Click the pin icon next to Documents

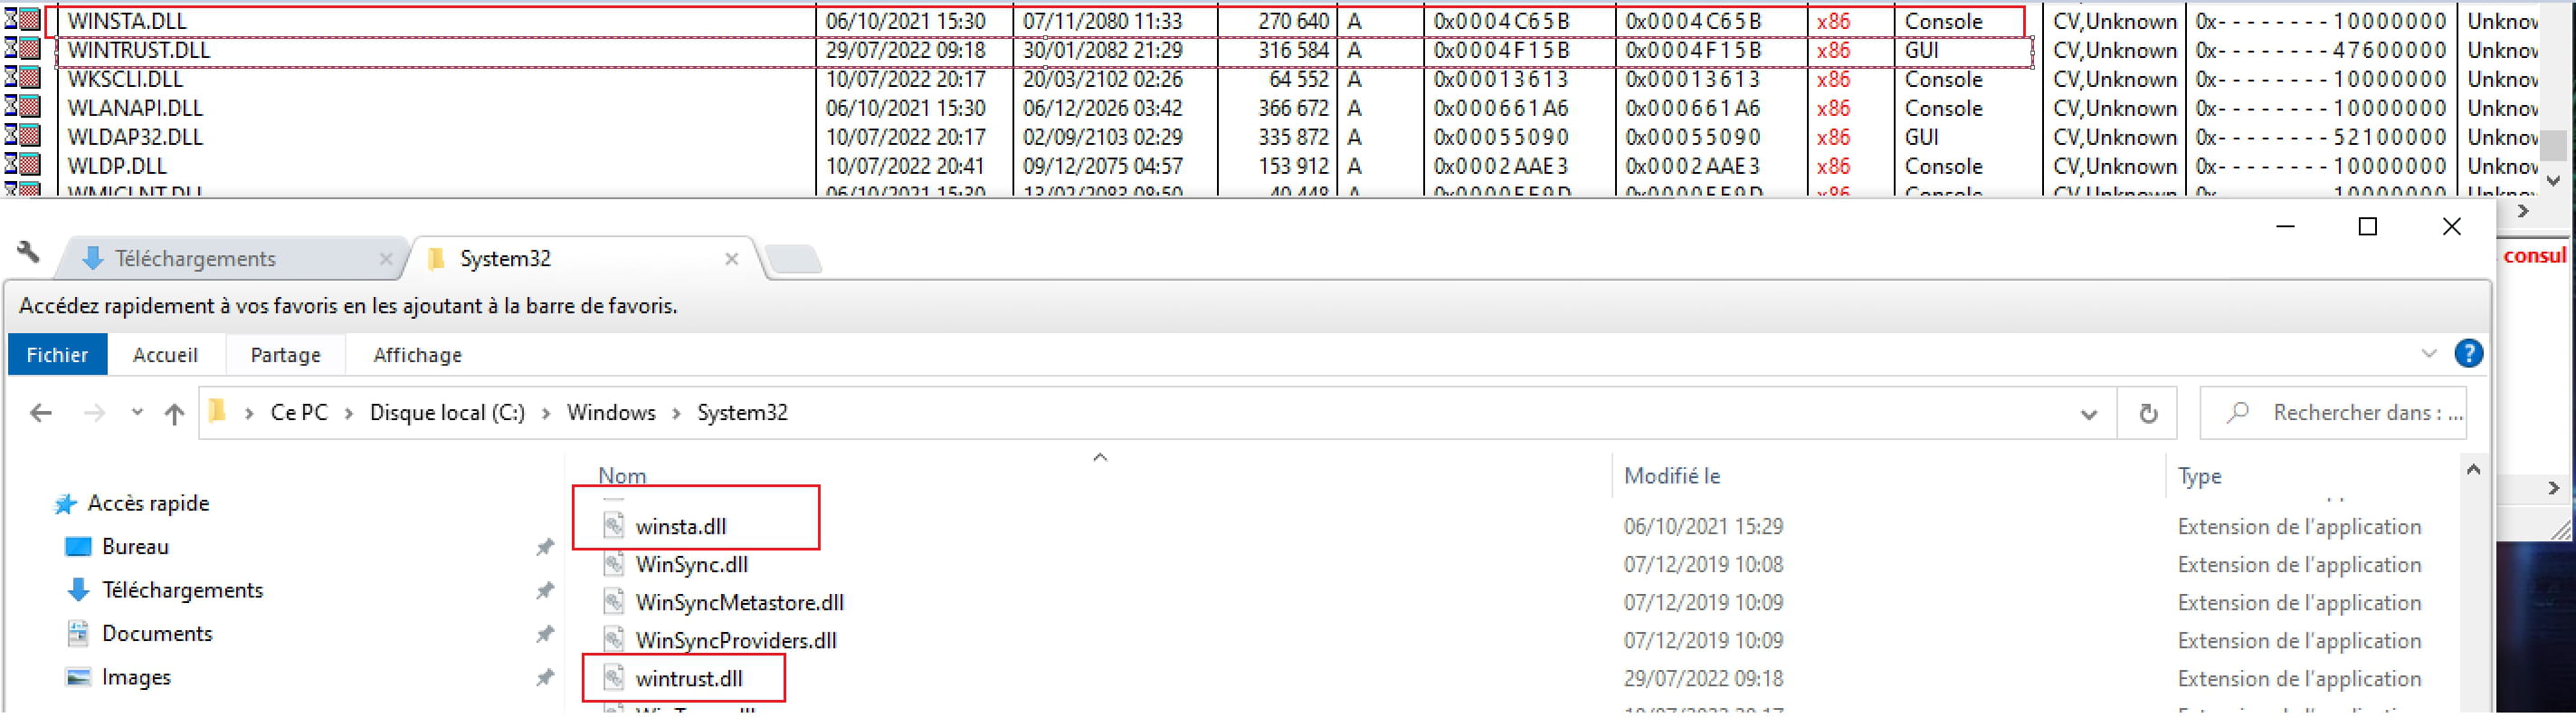point(544,634)
